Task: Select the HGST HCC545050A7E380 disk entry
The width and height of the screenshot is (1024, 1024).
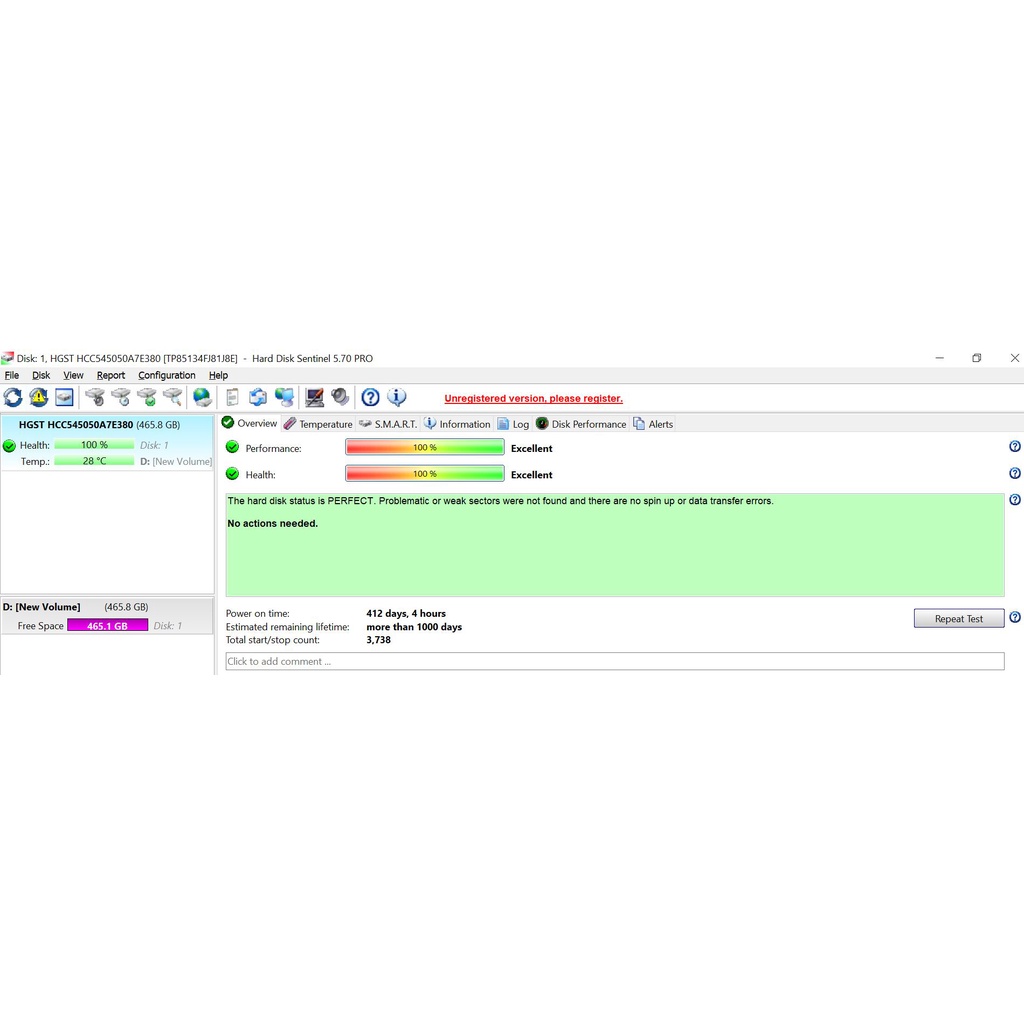Action: [76, 425]
